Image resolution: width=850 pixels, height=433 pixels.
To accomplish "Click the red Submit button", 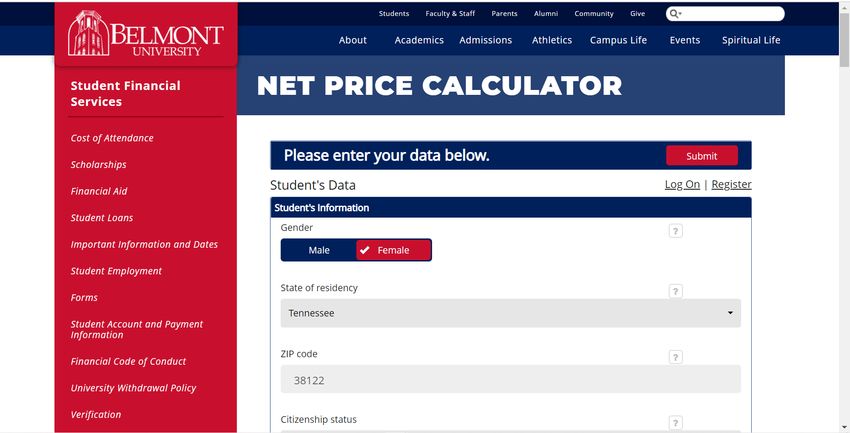I will tap(702, 156).
